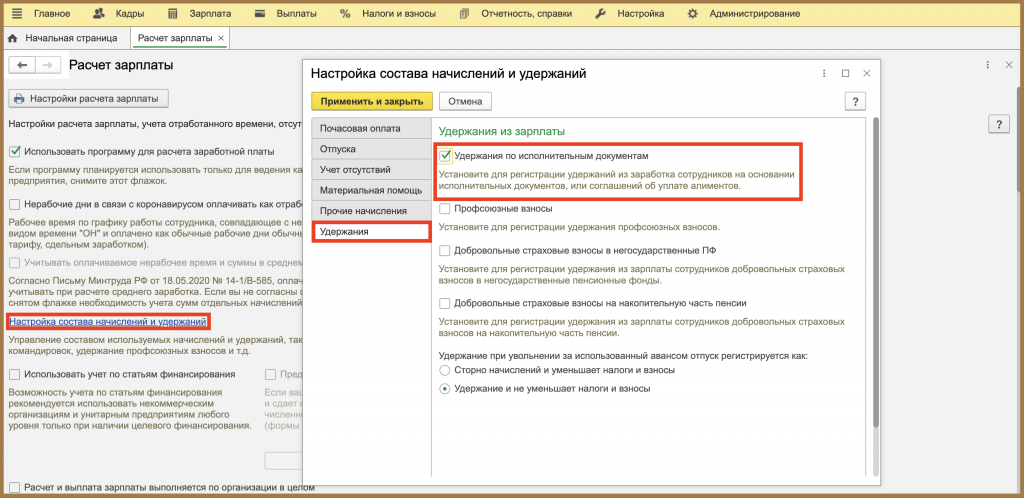Select Сторно начислений и уменьшает налоги radio

pos(445,370)
